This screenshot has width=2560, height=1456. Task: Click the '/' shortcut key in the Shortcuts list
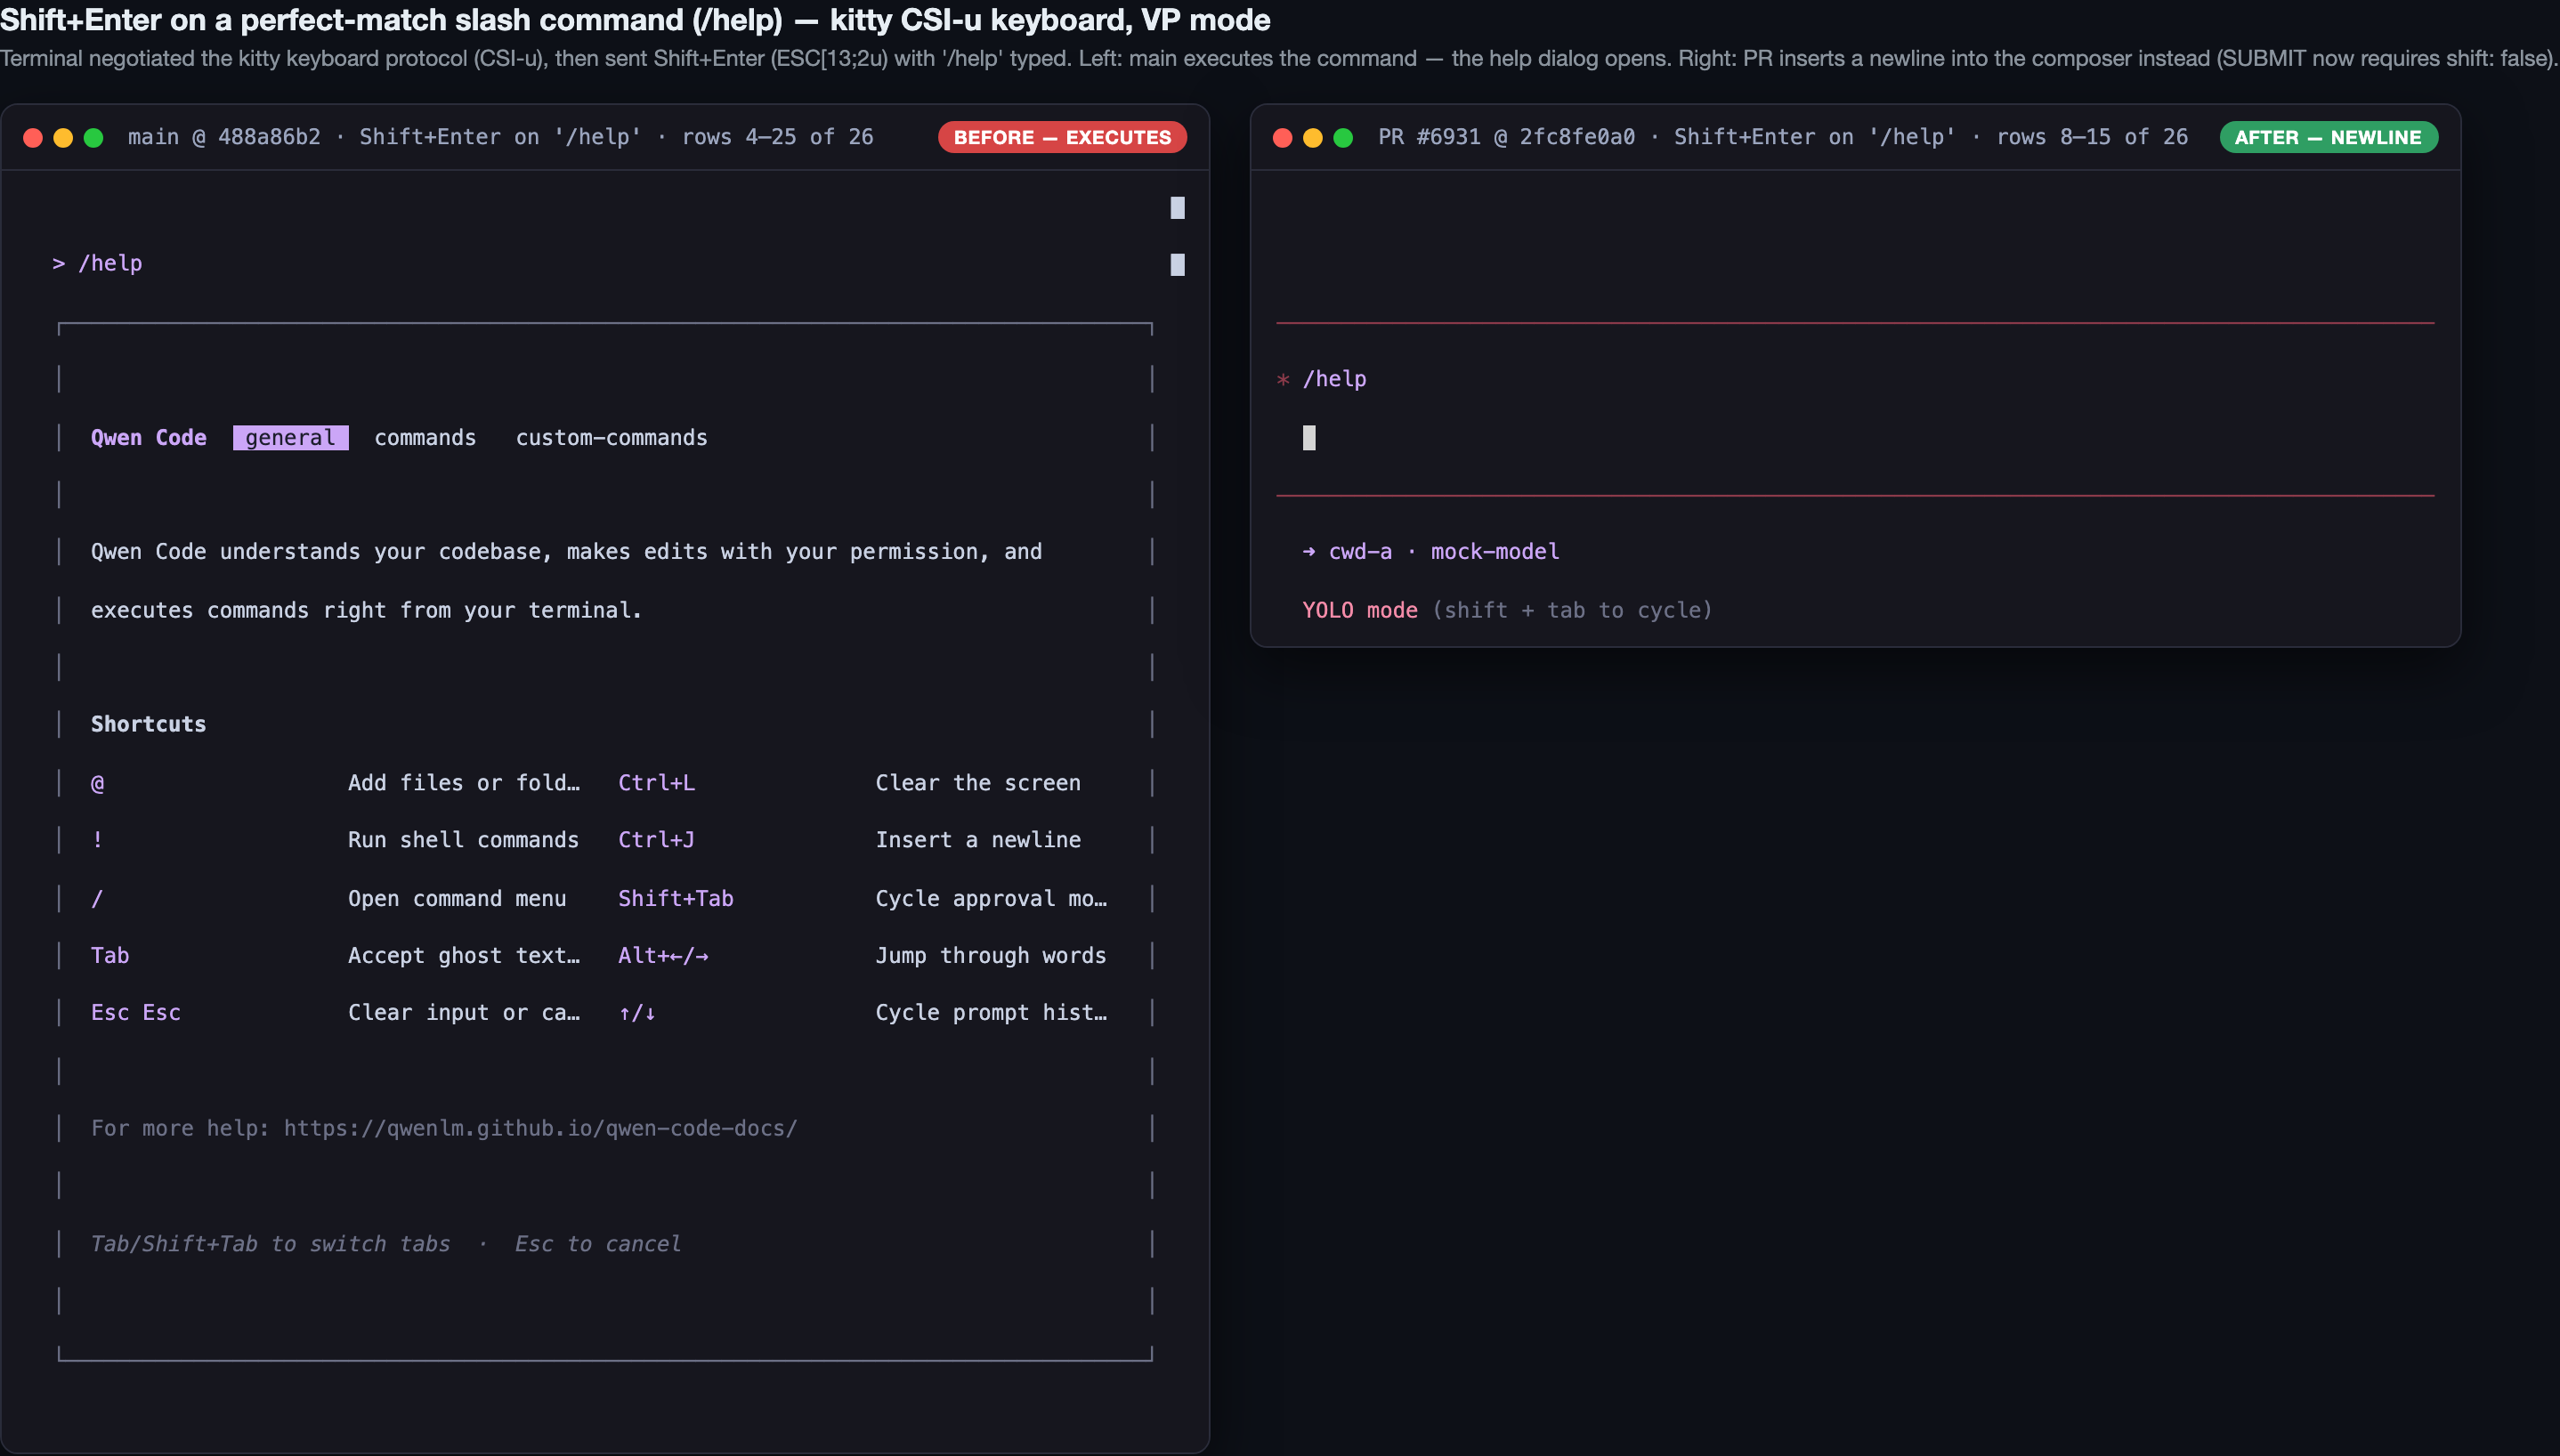pyautogui.click(x=97, y=898)
